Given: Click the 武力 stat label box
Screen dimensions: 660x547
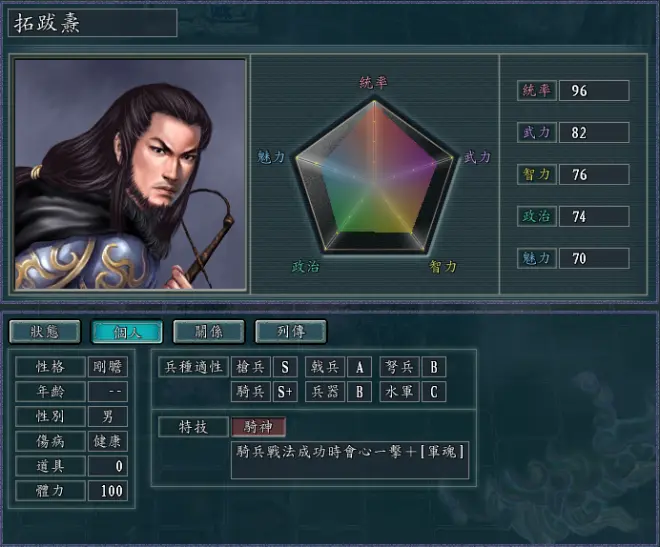Looking at the screenshot, I should click(x=537, y=133).
